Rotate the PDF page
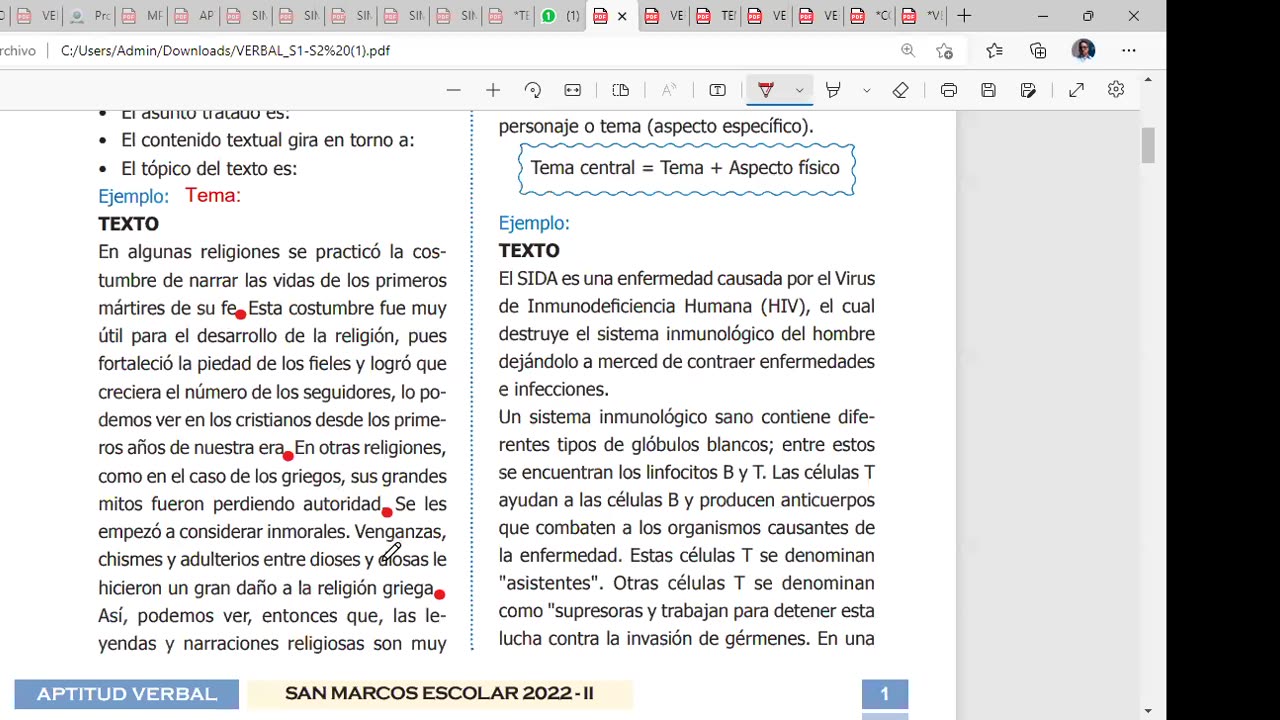The height and width of the screenshot is (720, 1280). [533, 90]
